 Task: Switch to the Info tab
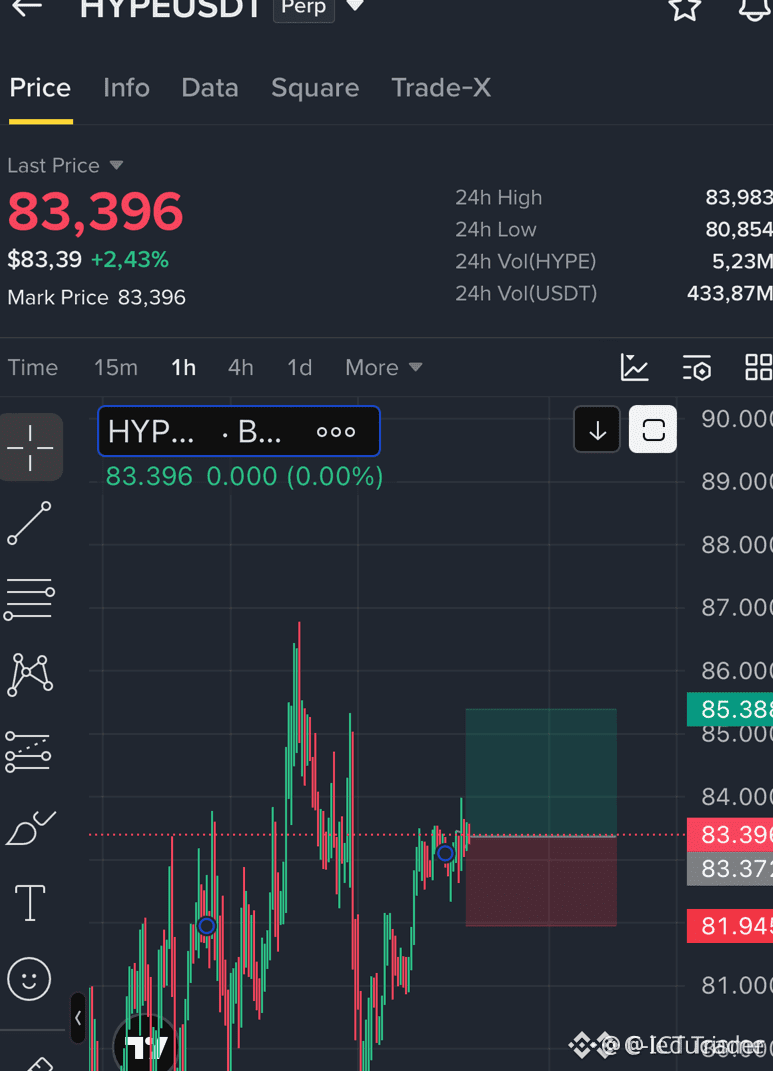pos(126,88)
